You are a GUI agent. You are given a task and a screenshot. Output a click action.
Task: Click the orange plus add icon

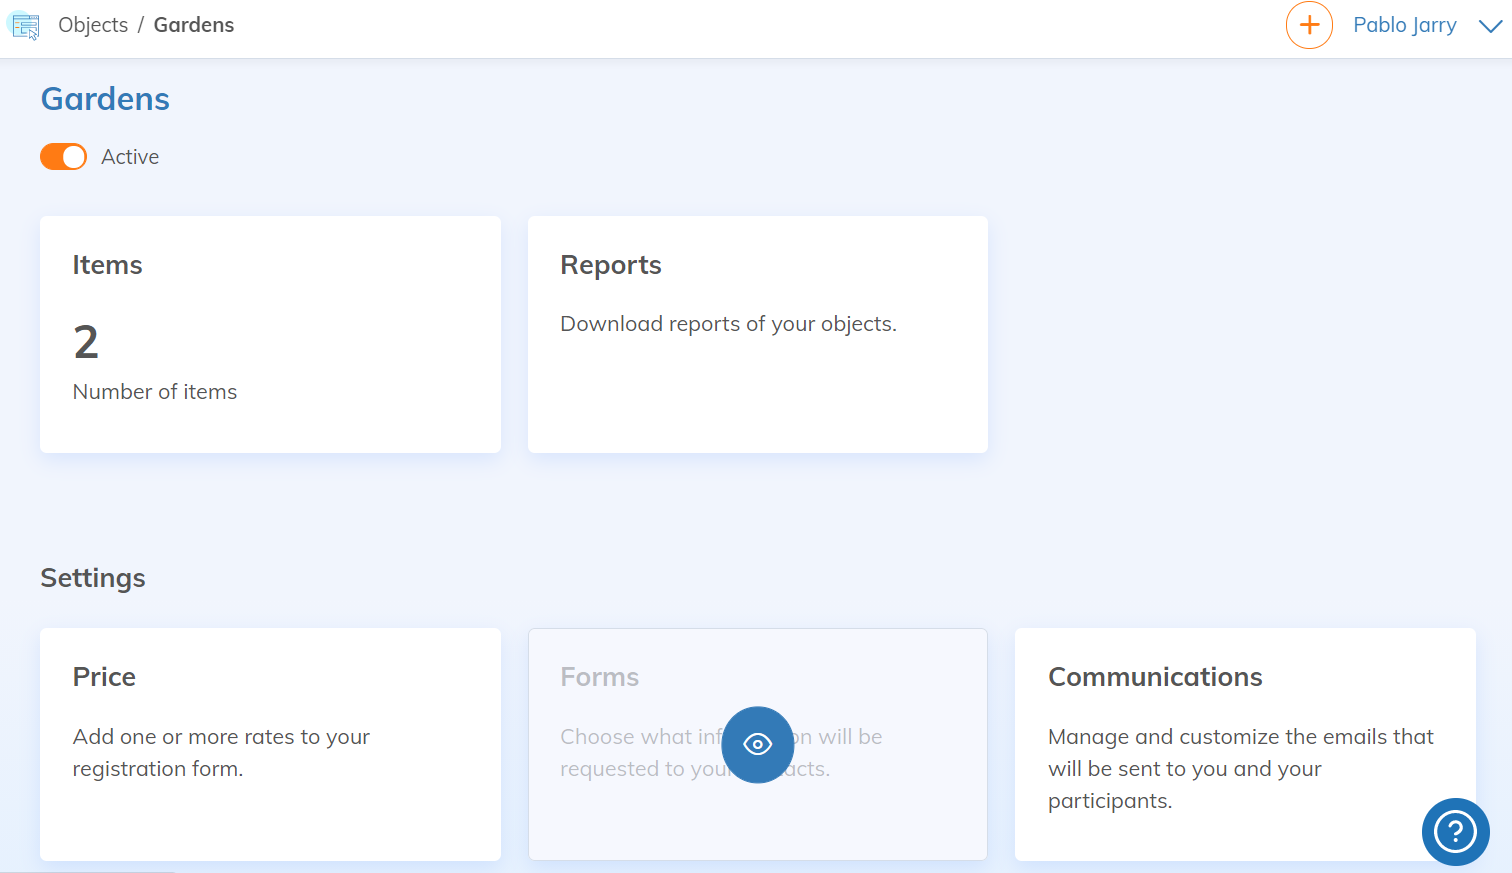point(1309,25)
